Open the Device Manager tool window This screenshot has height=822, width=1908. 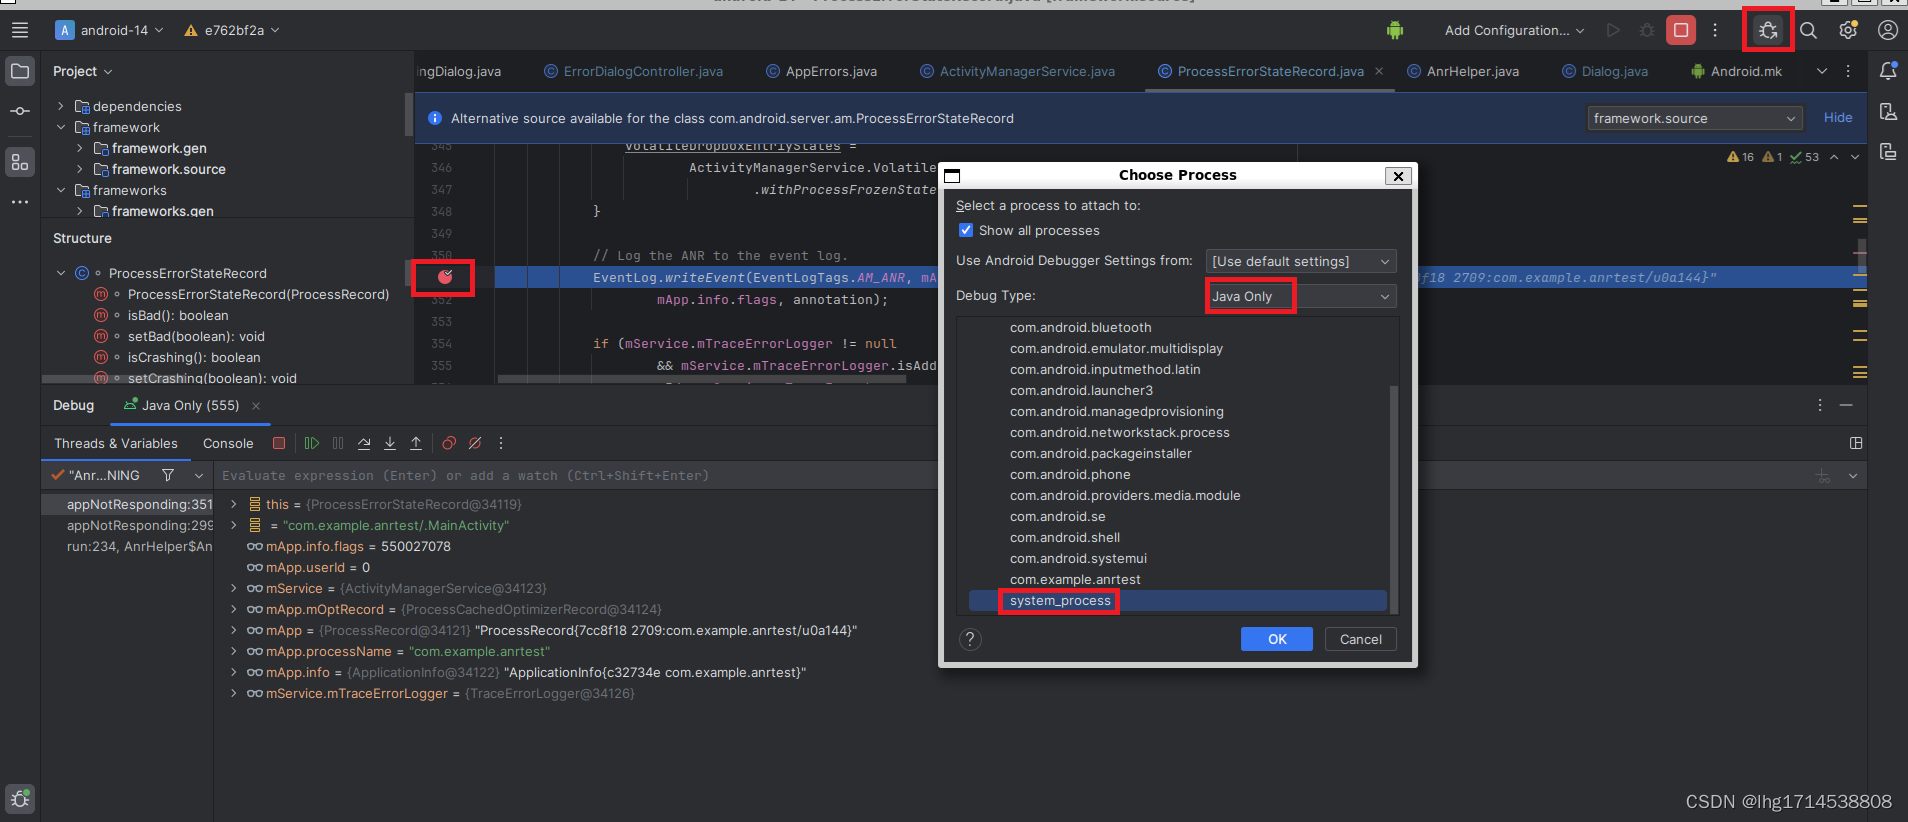click(1888, 111)
